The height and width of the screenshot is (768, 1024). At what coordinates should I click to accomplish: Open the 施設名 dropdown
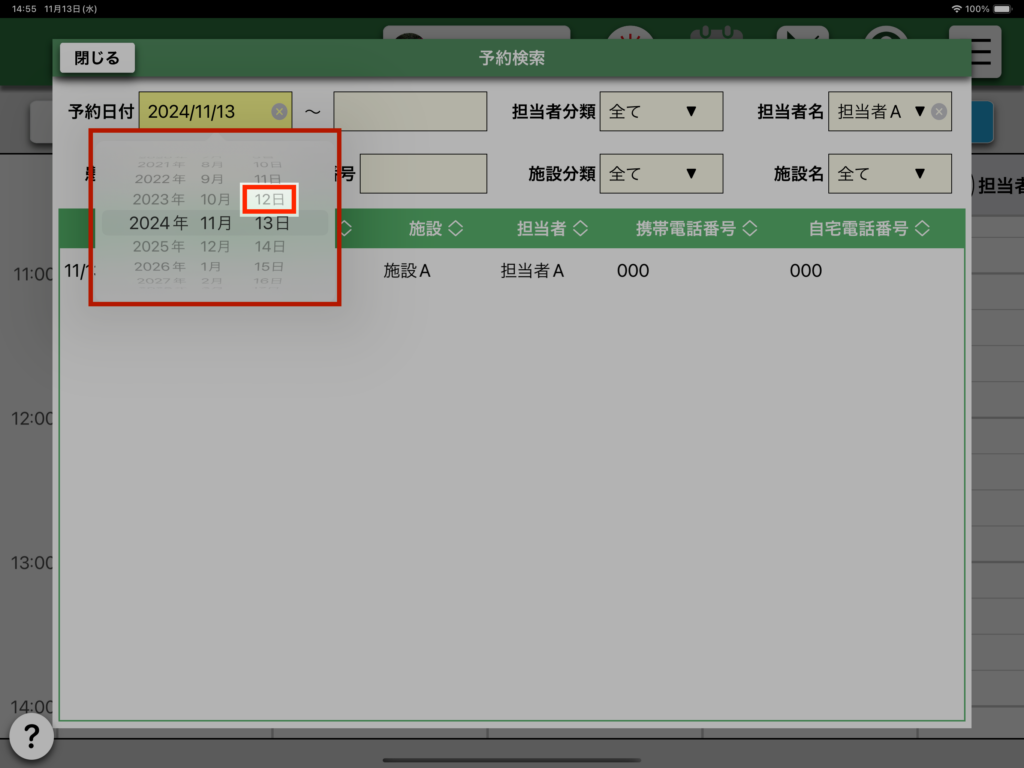890,174
